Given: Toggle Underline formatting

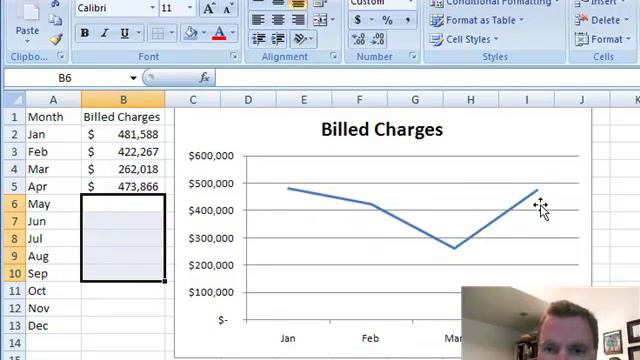Looking at the screenshot, I should [x=124, y=33].
